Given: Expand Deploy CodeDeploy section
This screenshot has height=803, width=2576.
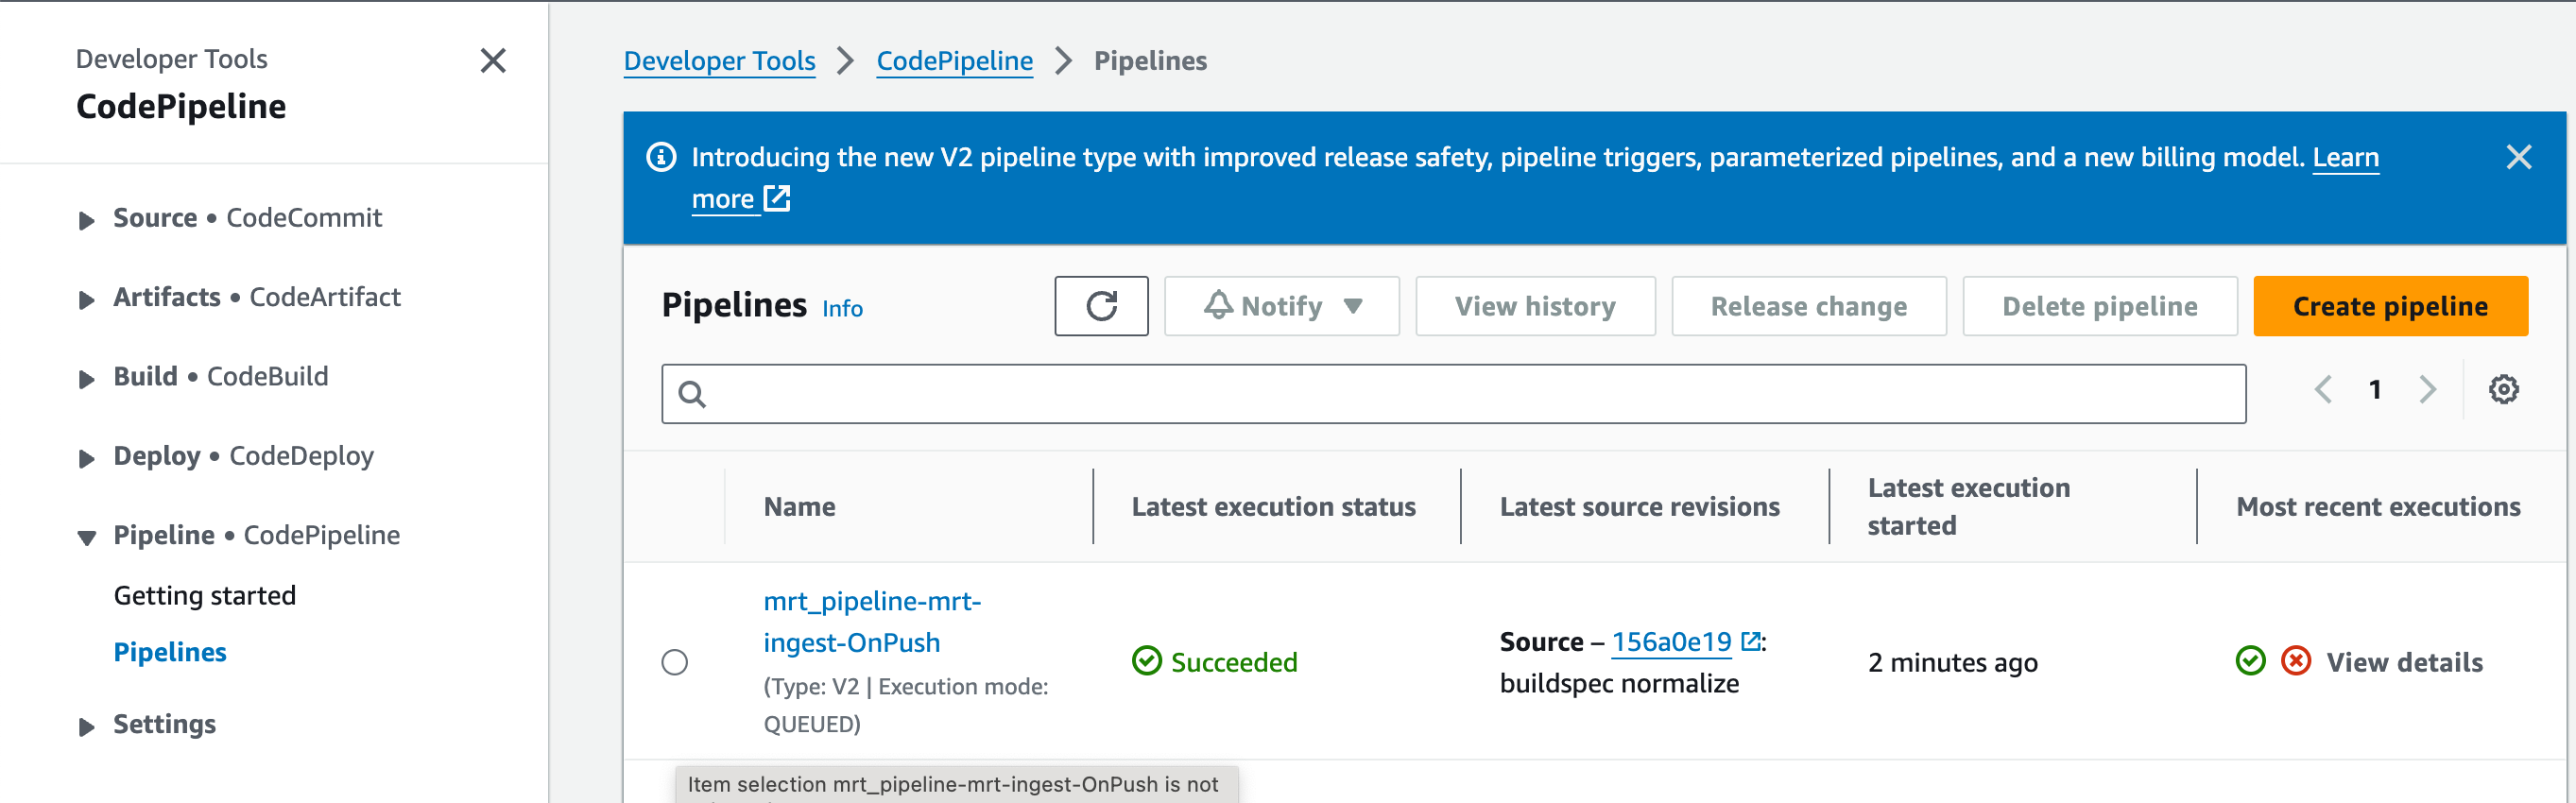Looking at the screenshot, I should (x=87, y=458).
